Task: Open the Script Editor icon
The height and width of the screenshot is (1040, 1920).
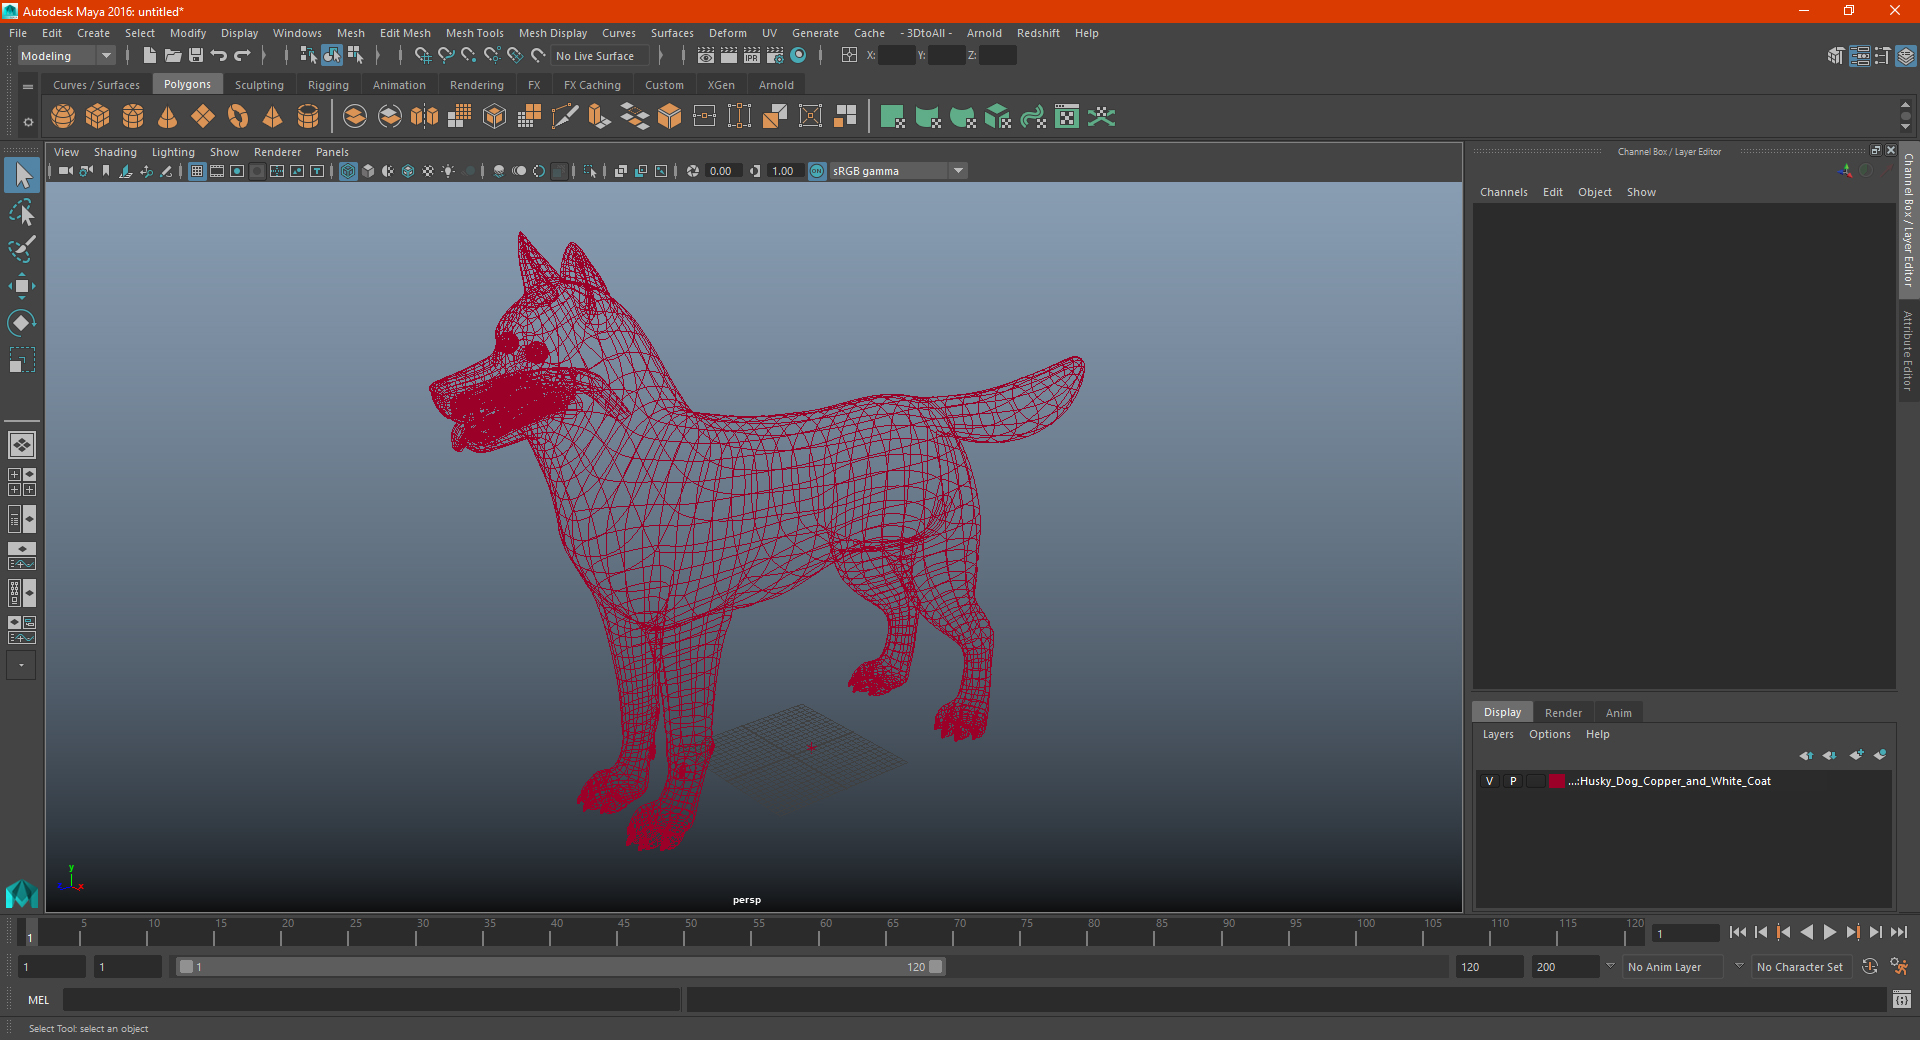Action: [x=1902, y=999]
